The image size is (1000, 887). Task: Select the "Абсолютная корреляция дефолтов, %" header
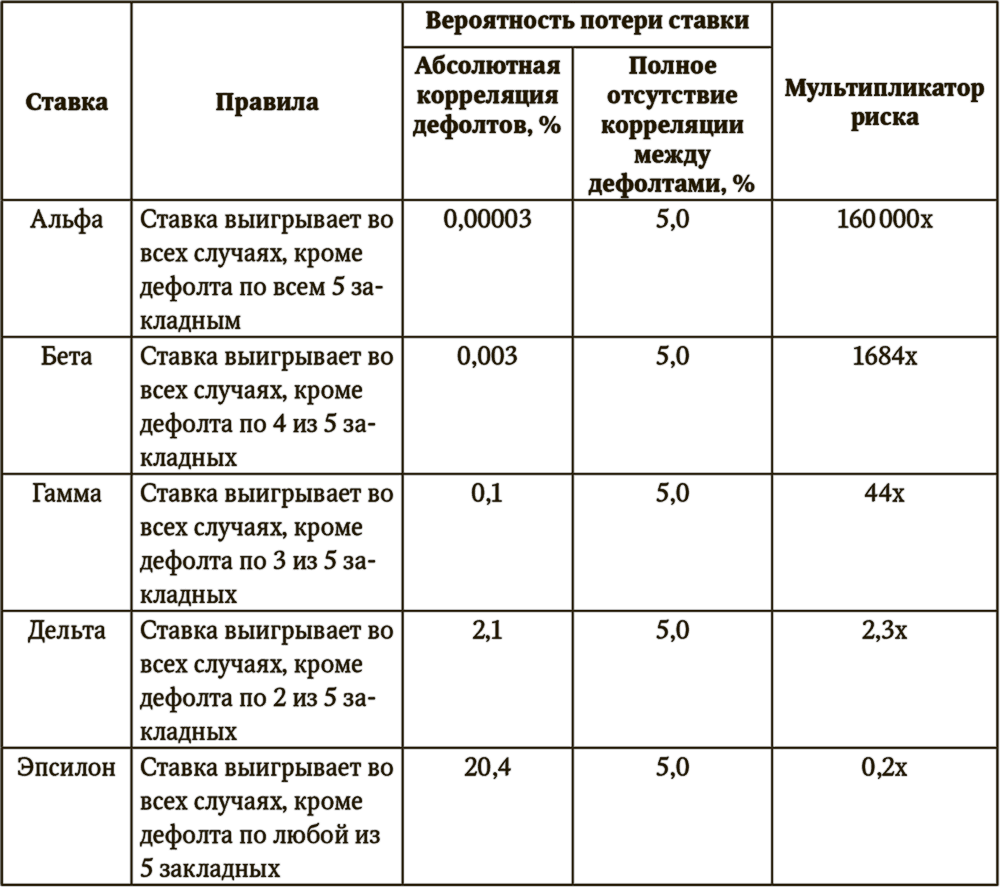pos(487,97)
